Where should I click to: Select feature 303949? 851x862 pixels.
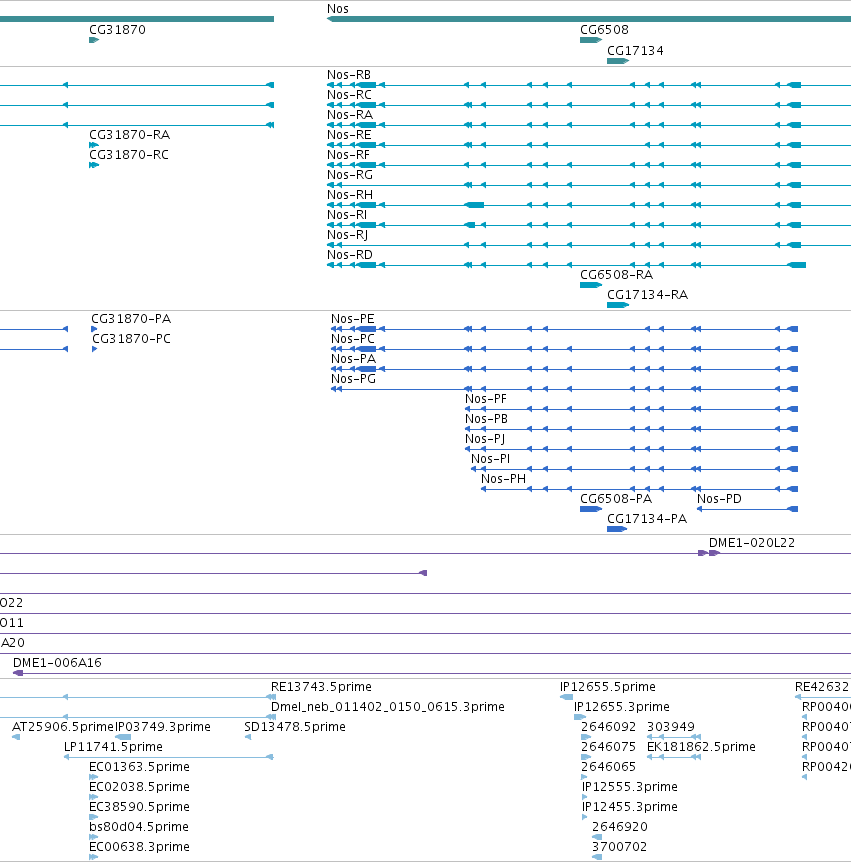tap(671, 727)
